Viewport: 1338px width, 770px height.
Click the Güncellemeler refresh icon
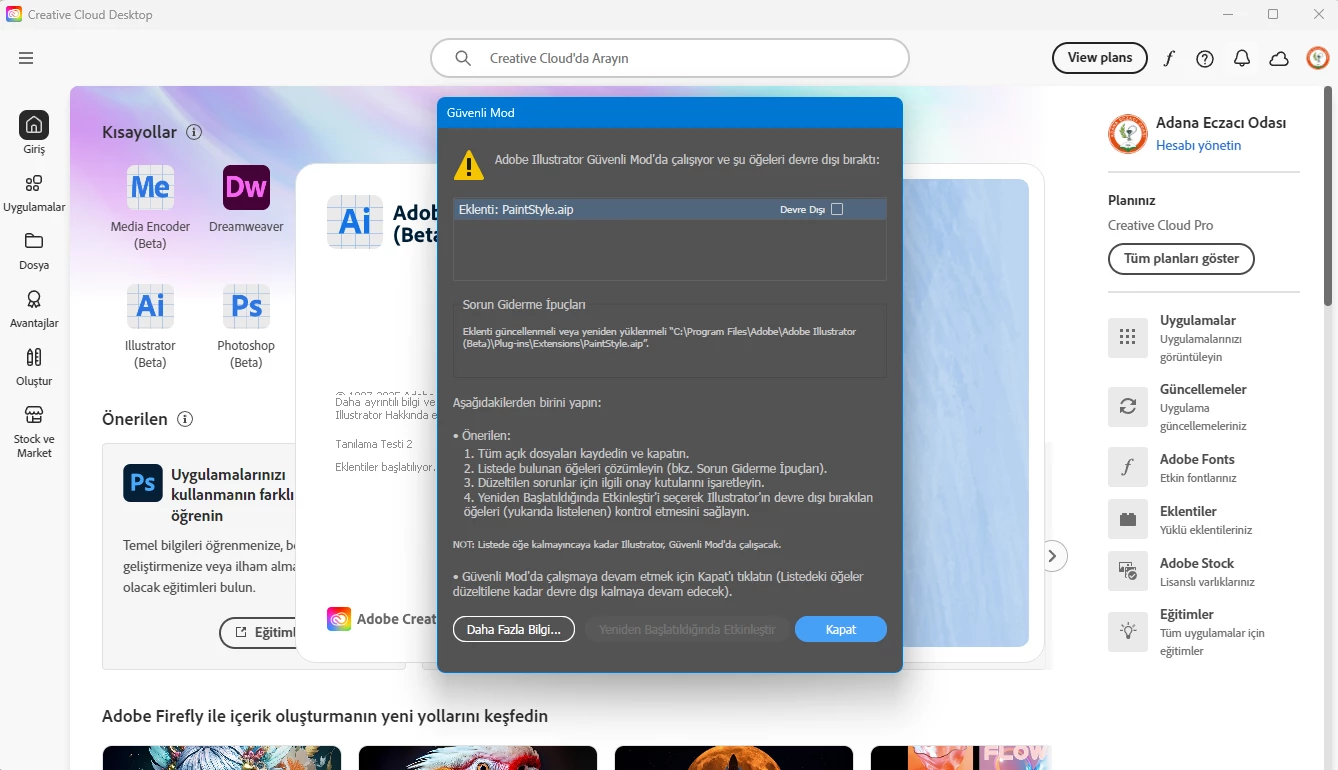[1128, 407]
